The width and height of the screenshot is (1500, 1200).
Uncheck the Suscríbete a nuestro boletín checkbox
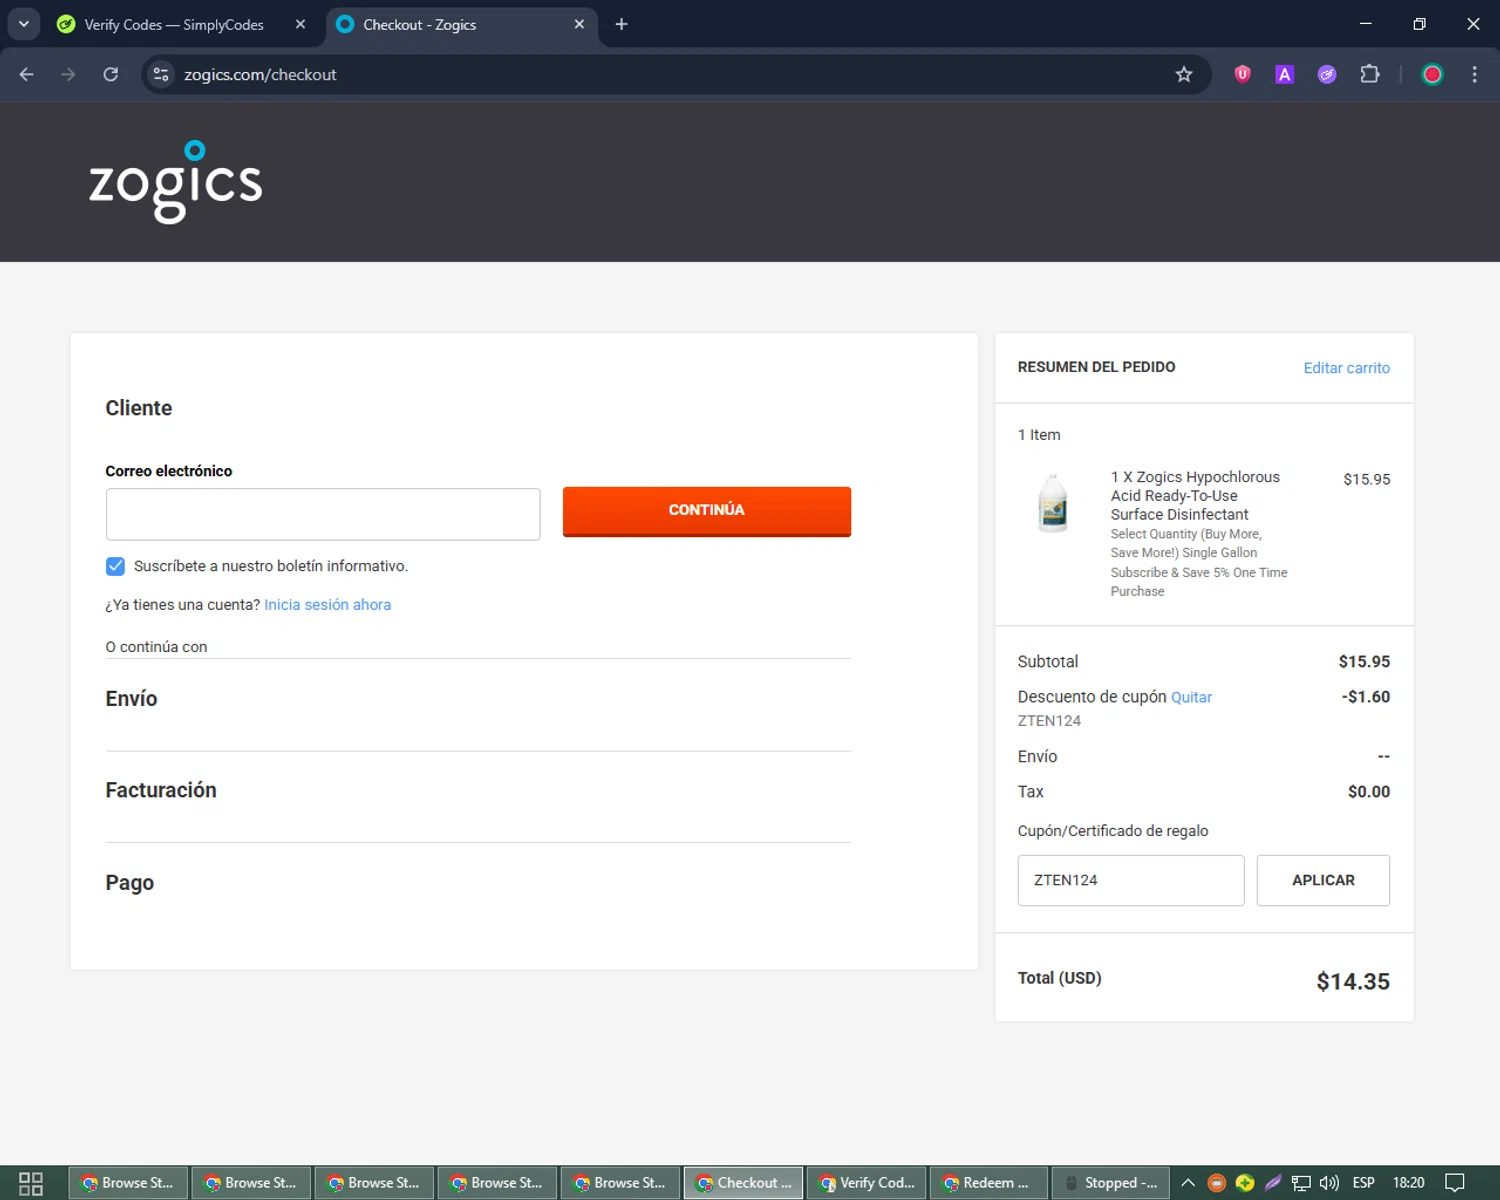tap(116, 566)
